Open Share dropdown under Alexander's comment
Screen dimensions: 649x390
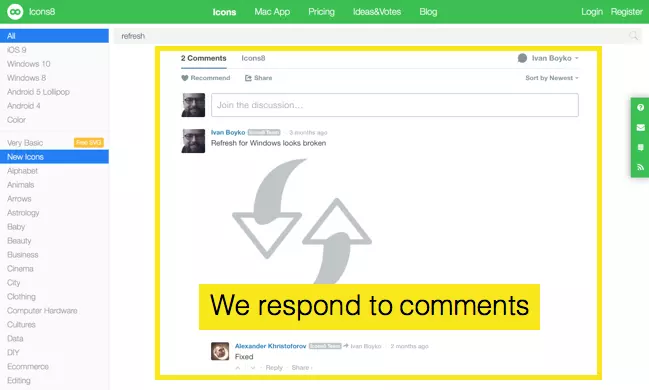(302, 368)
